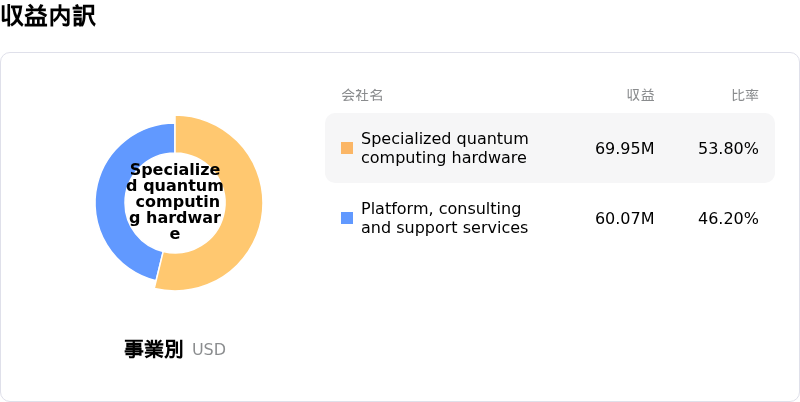Click the blue legend square for platform services
The width and height of the screenshot is (800, 402).
tap(347, 218)
